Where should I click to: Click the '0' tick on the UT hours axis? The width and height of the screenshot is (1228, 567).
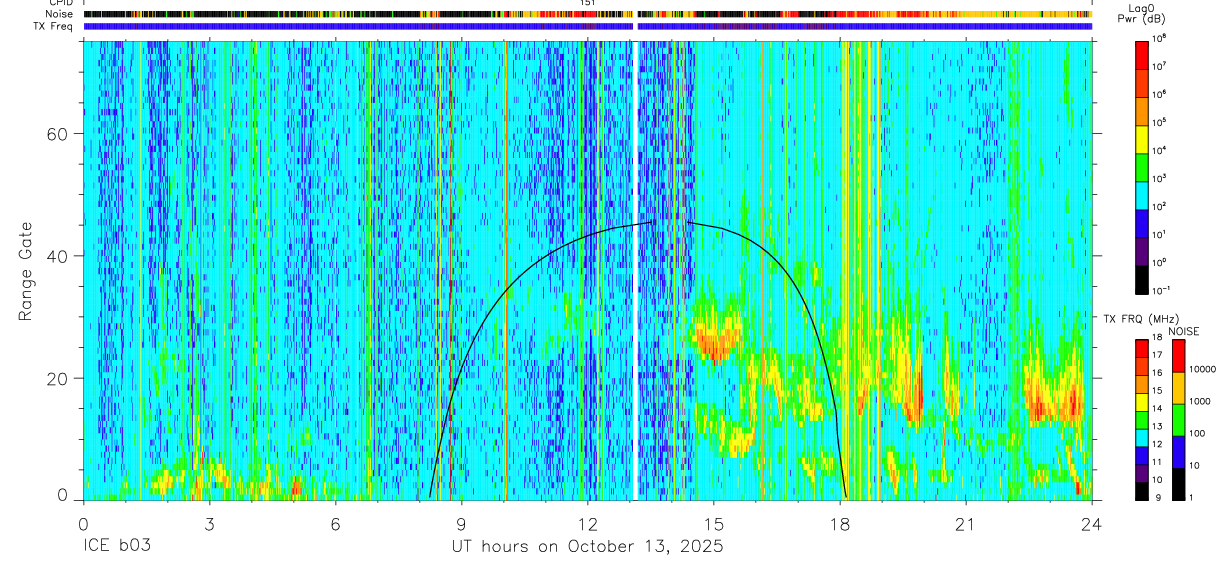[83, 523]
